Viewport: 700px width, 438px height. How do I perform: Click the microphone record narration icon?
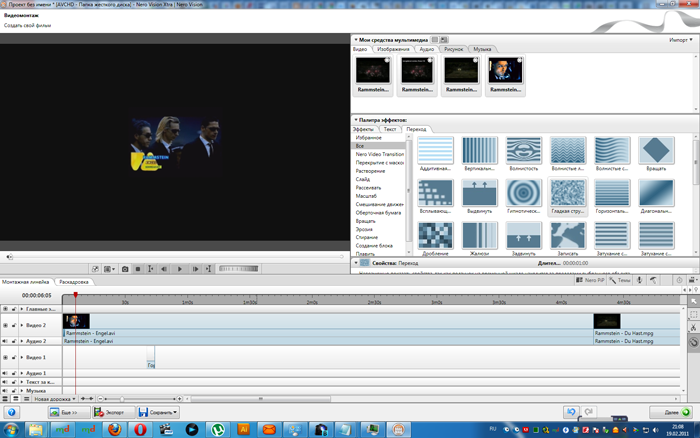[x=639, y=280]
